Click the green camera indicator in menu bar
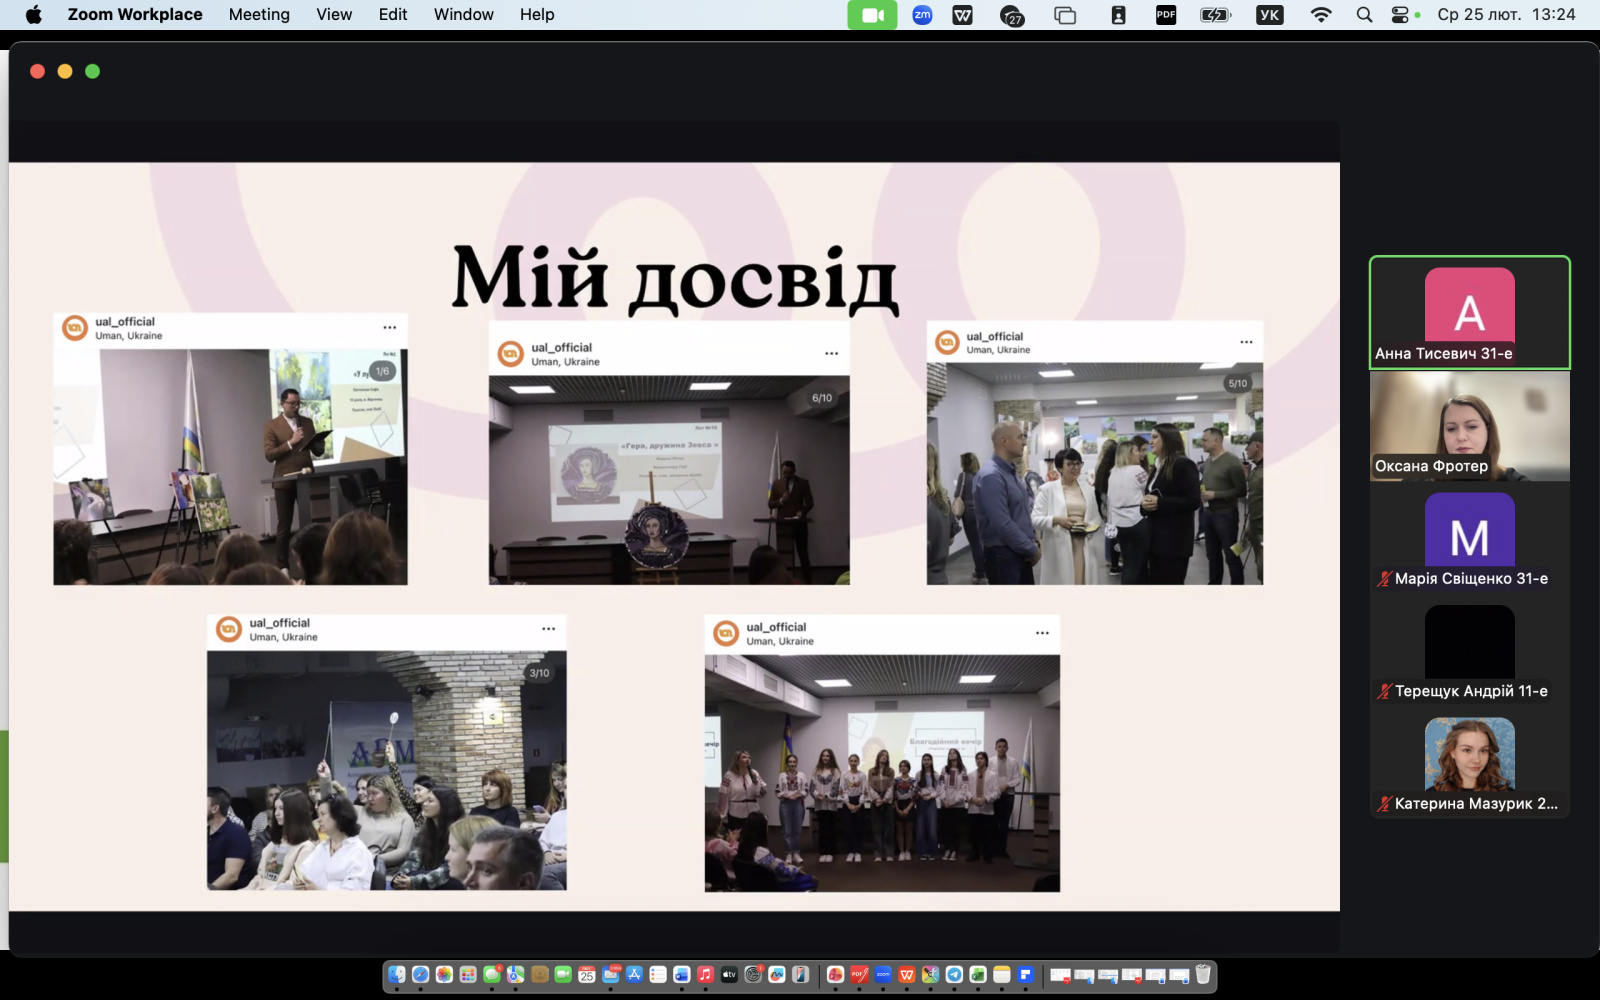This screenshot has height=1000, width=1600. click(872, 15)
